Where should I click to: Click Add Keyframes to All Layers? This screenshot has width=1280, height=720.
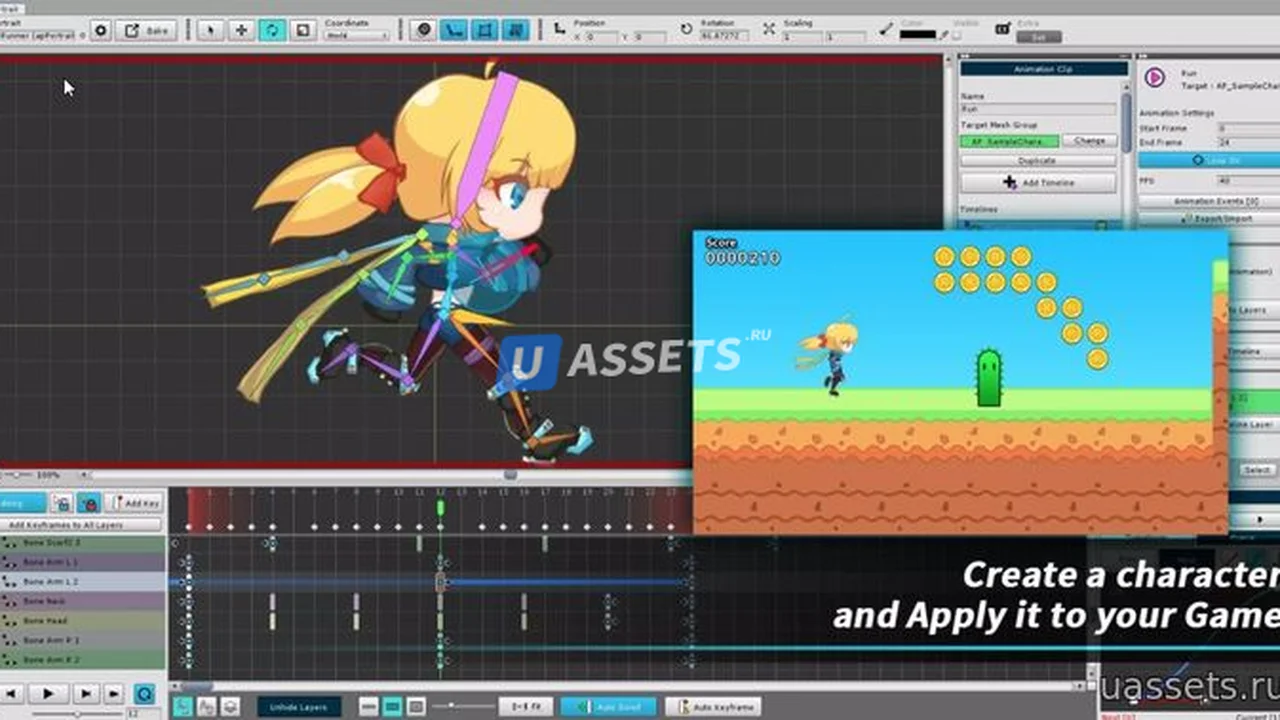click(81, 524)
